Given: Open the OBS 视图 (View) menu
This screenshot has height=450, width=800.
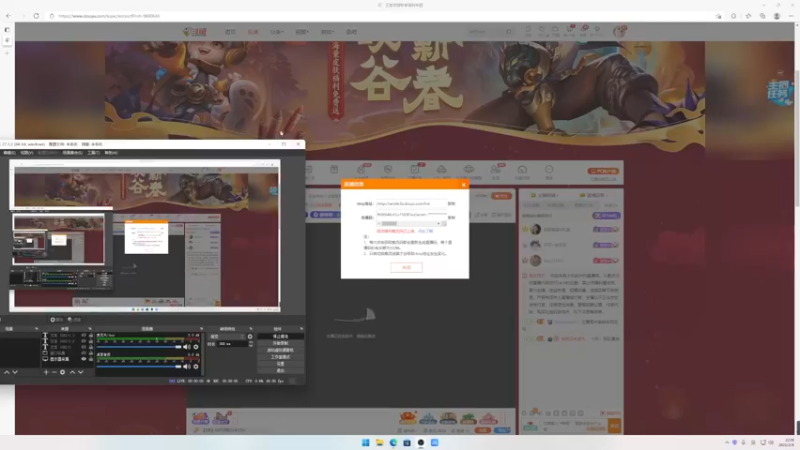Looking at the screenshot, I should [27, 153].
